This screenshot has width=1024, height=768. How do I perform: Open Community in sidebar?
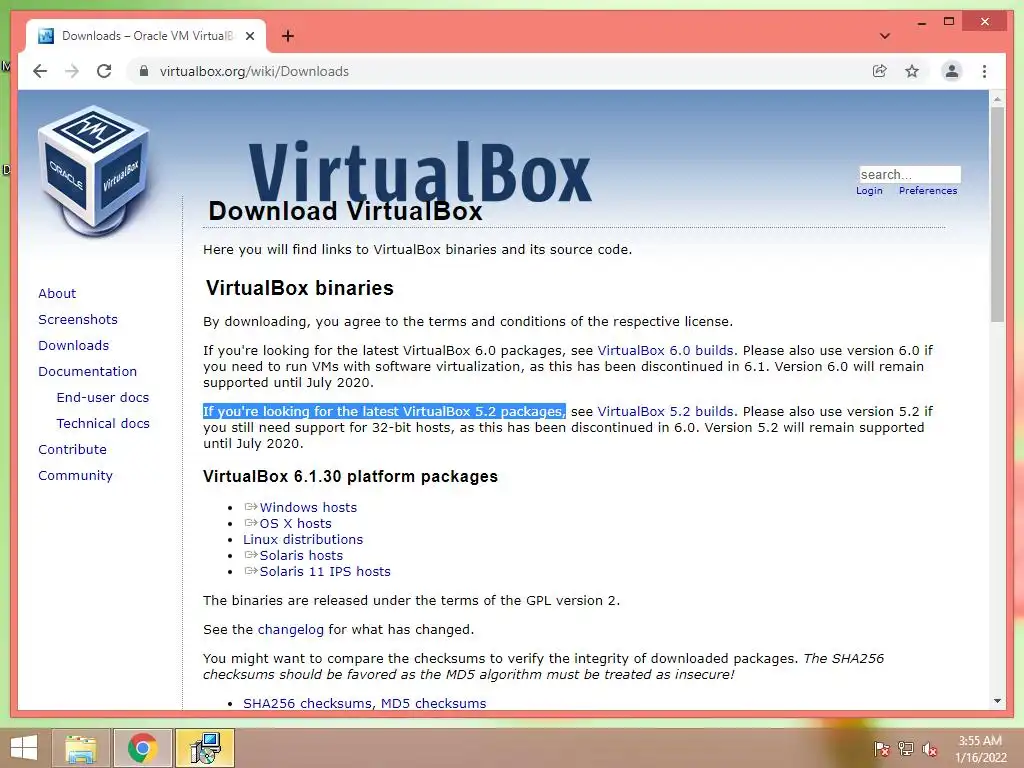click(75, 476)
